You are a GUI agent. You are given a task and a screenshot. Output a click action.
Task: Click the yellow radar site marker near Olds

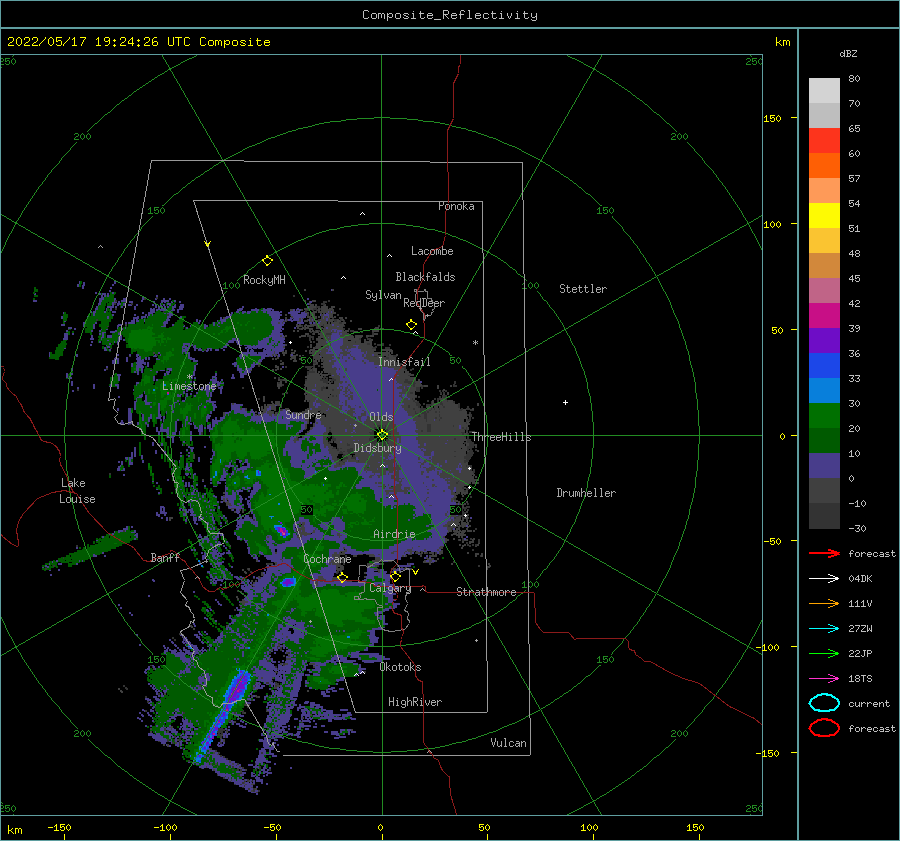pyautogui.click(x=382, y=435)
